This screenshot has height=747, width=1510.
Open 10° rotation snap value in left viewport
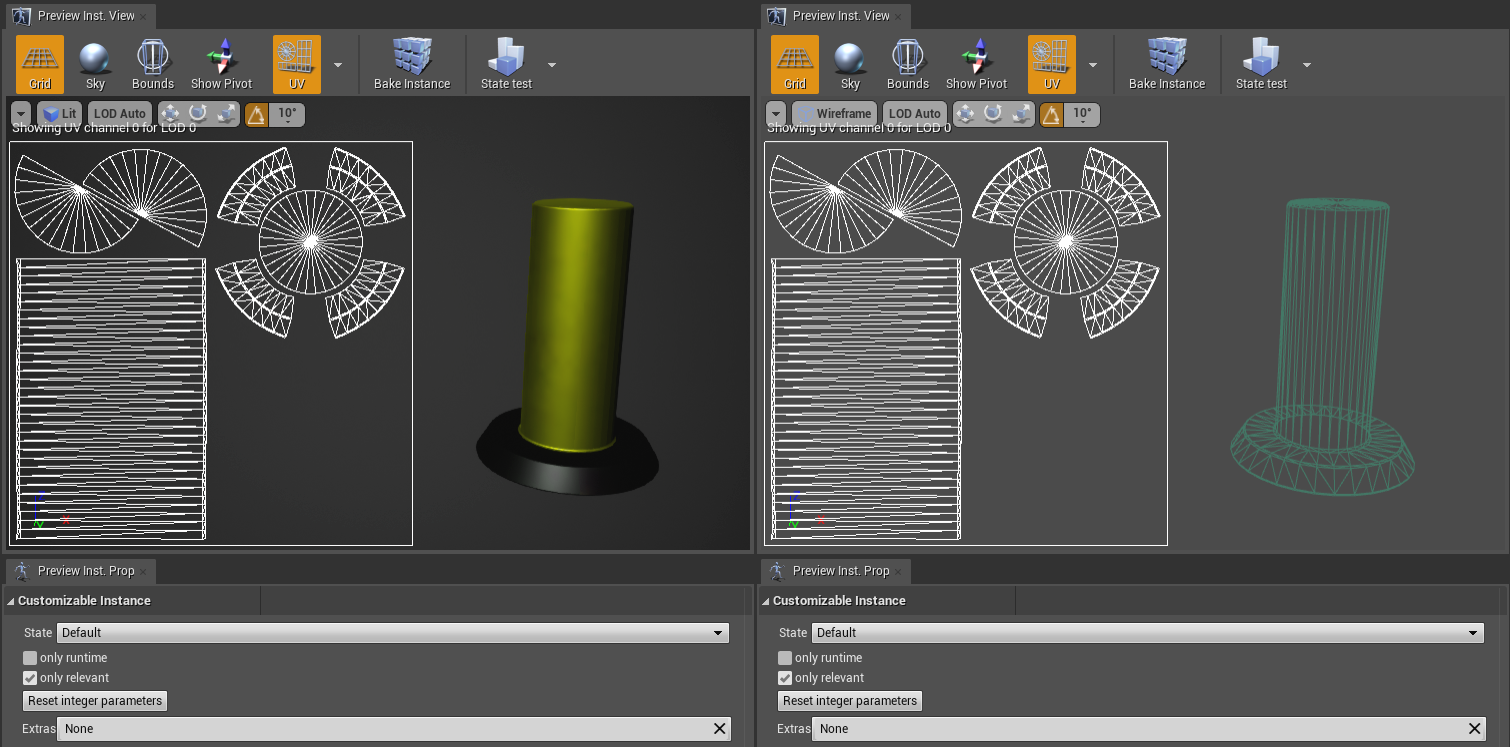[287, 114]
